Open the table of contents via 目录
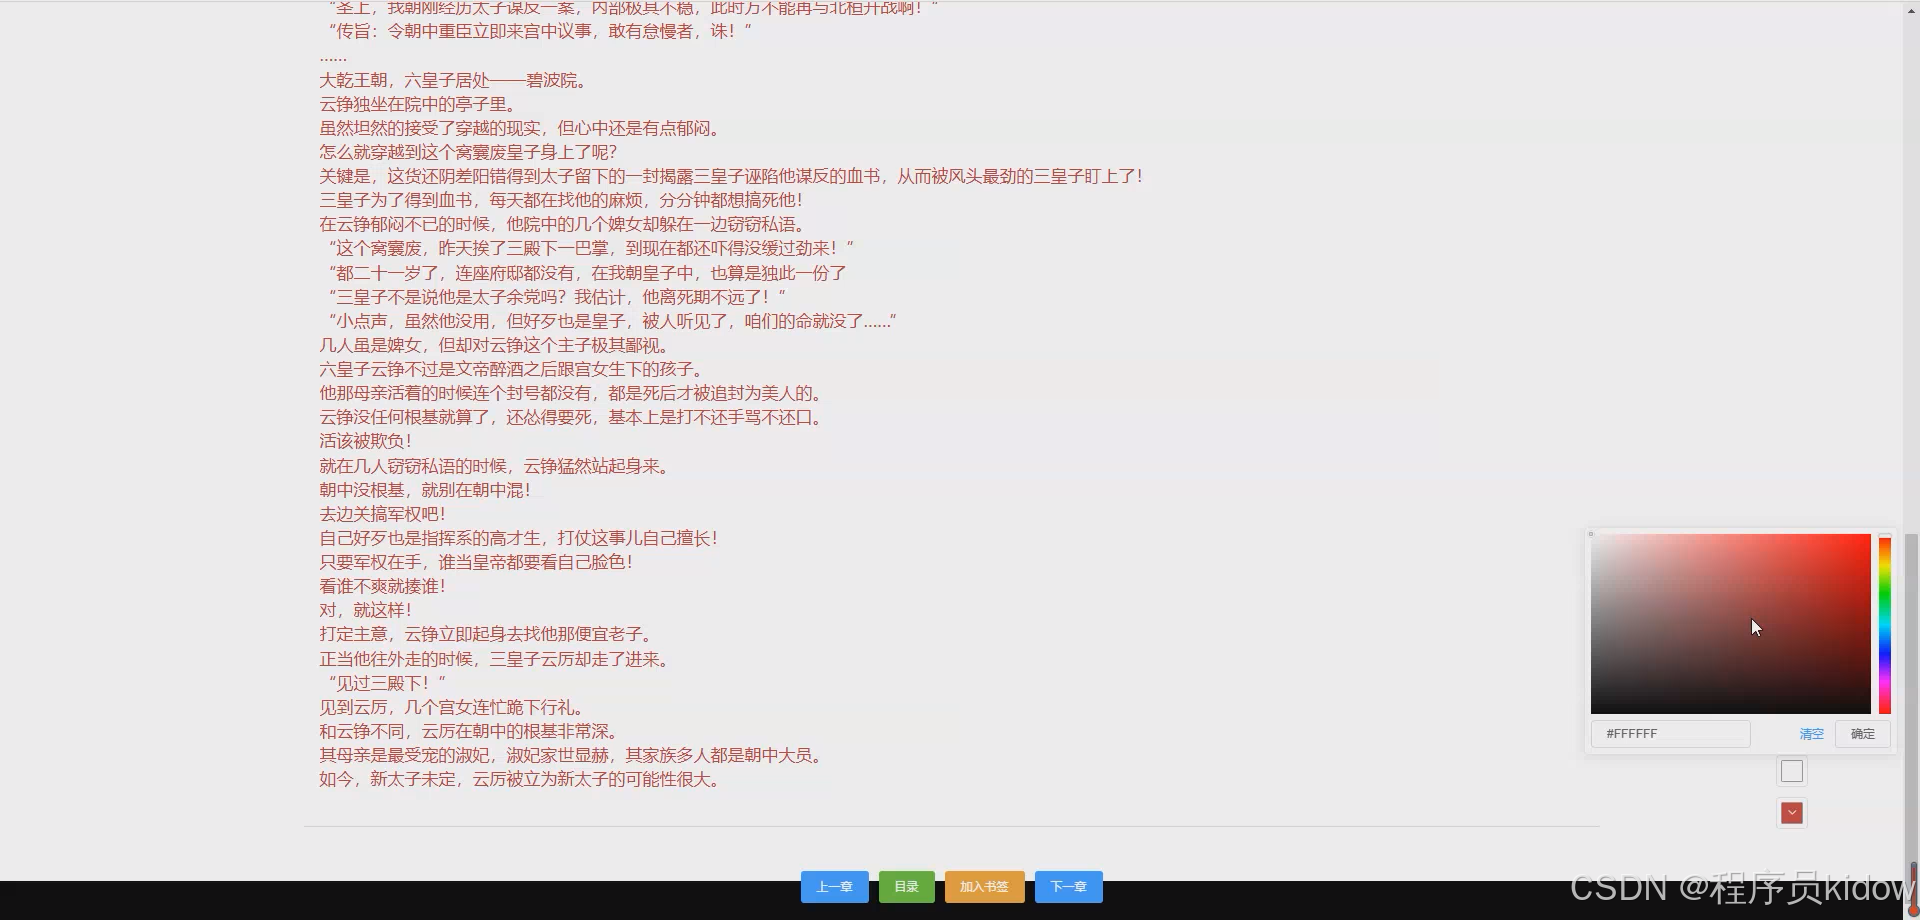Screen dimensions: 1920x920 click(906, 886)
